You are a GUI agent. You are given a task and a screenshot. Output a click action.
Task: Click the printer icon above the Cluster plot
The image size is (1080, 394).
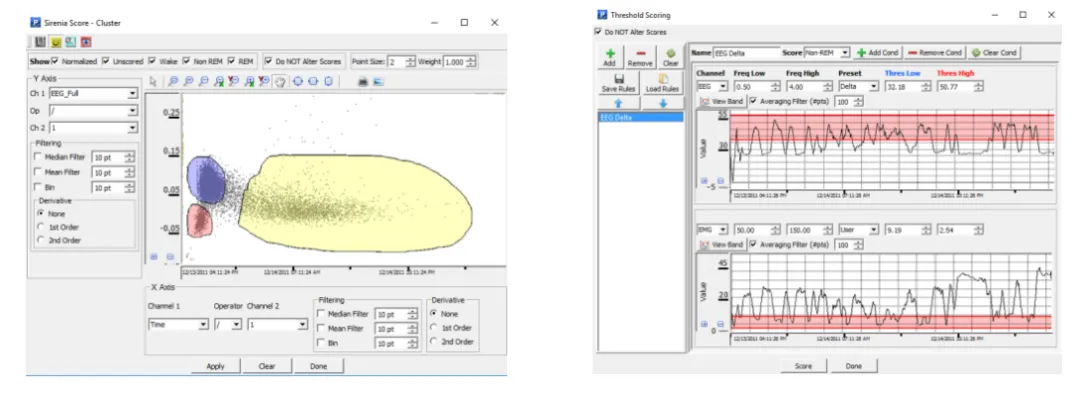(x=363, y=81)
